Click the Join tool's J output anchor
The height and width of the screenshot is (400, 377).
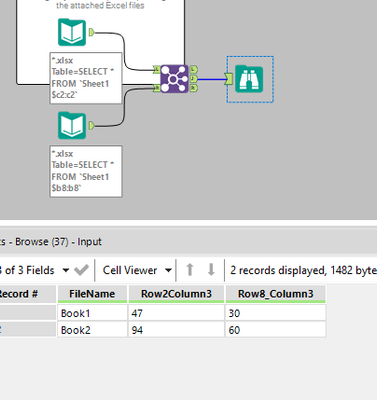pyautogui.click(x=194, y=79)
